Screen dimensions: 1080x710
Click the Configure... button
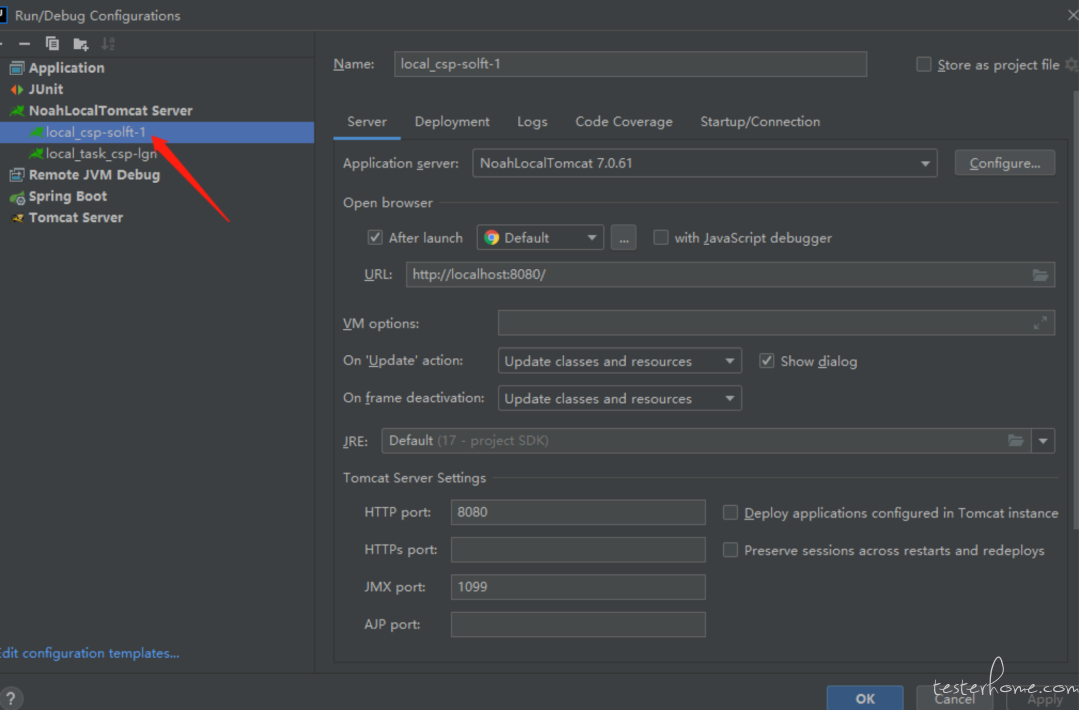[1004, 163]
